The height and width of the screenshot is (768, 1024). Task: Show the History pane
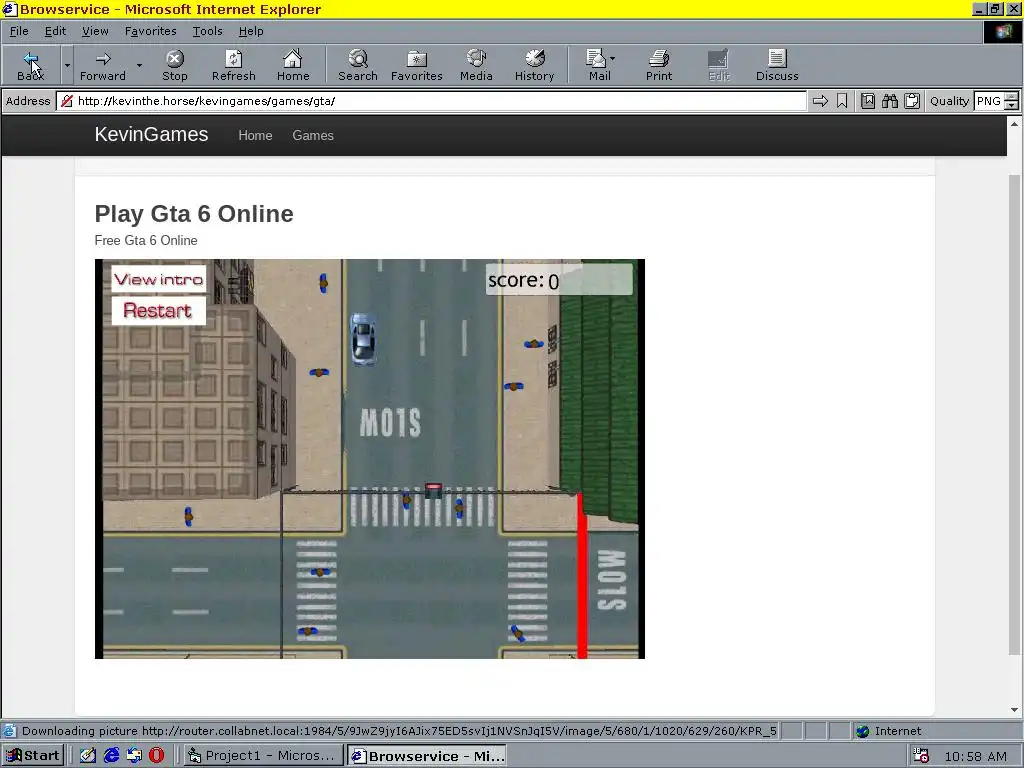(534, 65)
